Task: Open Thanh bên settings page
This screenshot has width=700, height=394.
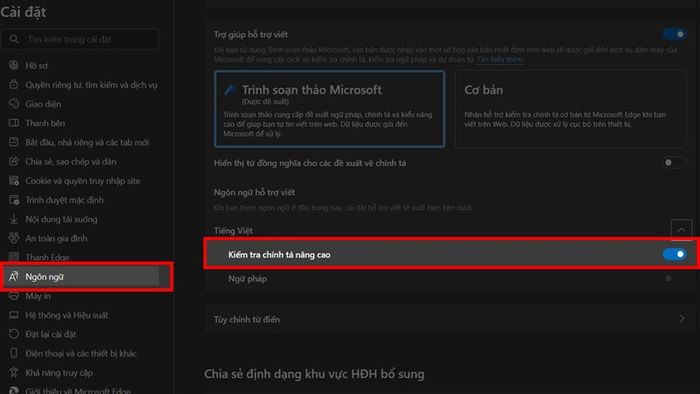Action: (x=45, y=123)
